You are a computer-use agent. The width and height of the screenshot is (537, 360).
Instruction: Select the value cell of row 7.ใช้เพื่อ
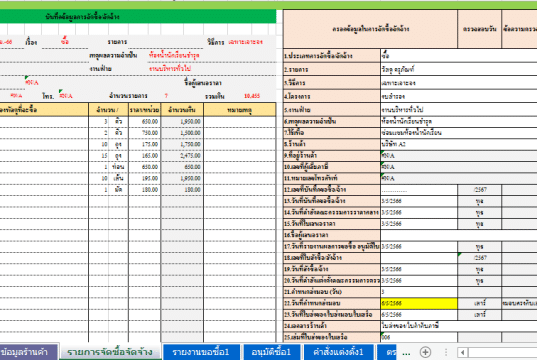coord(459,133)
